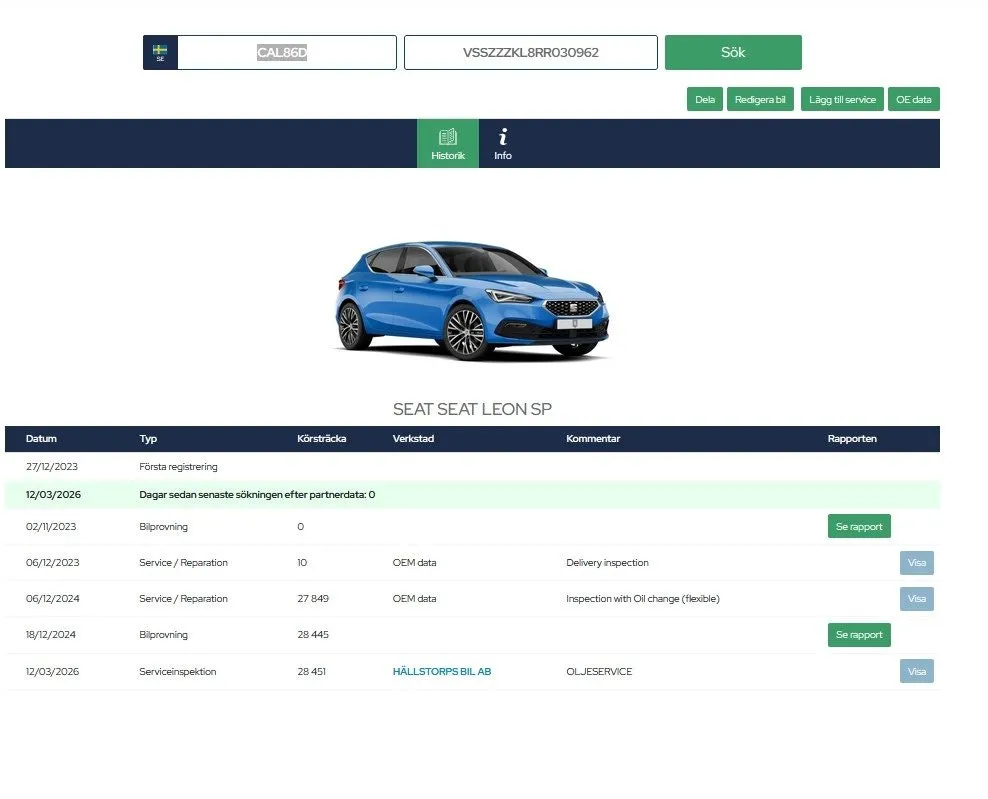
Task: Click the Swedish flag country selector
Action: (x=160, y=52)
